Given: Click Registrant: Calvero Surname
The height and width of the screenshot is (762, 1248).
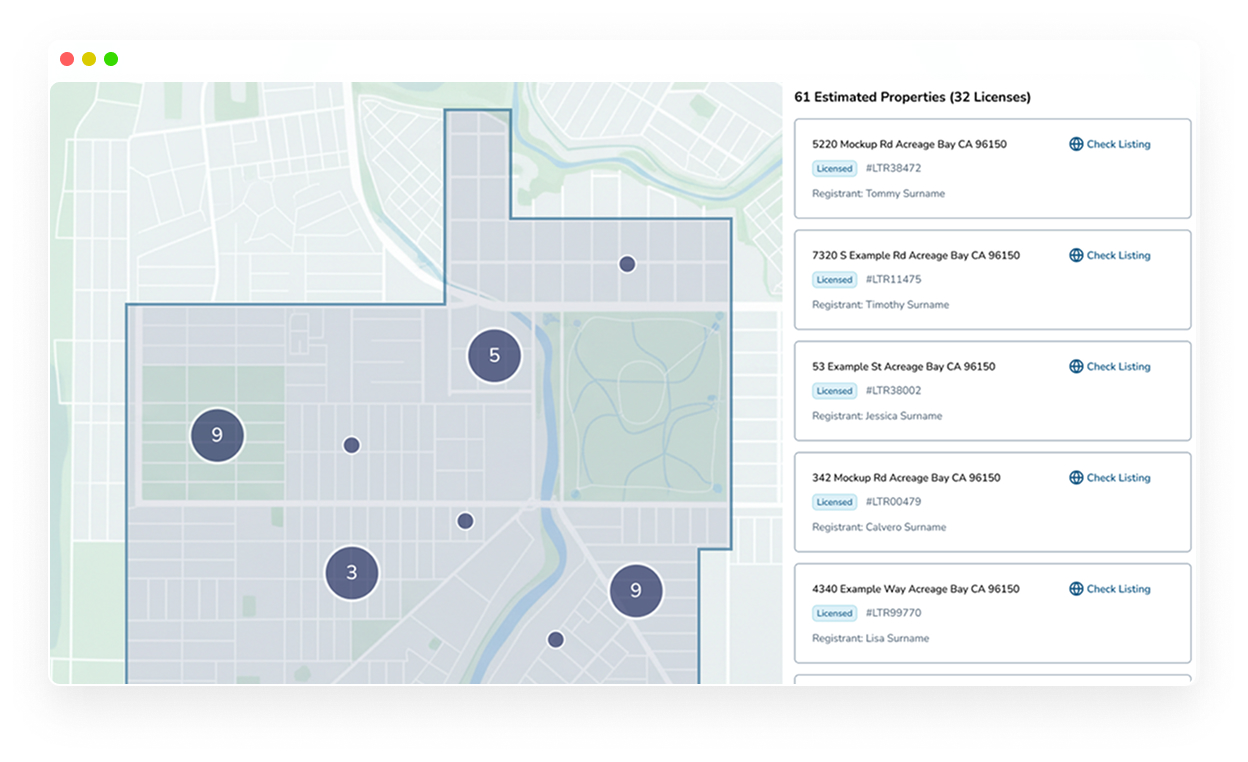Looking at the screenshot, I should click(879, 526).
